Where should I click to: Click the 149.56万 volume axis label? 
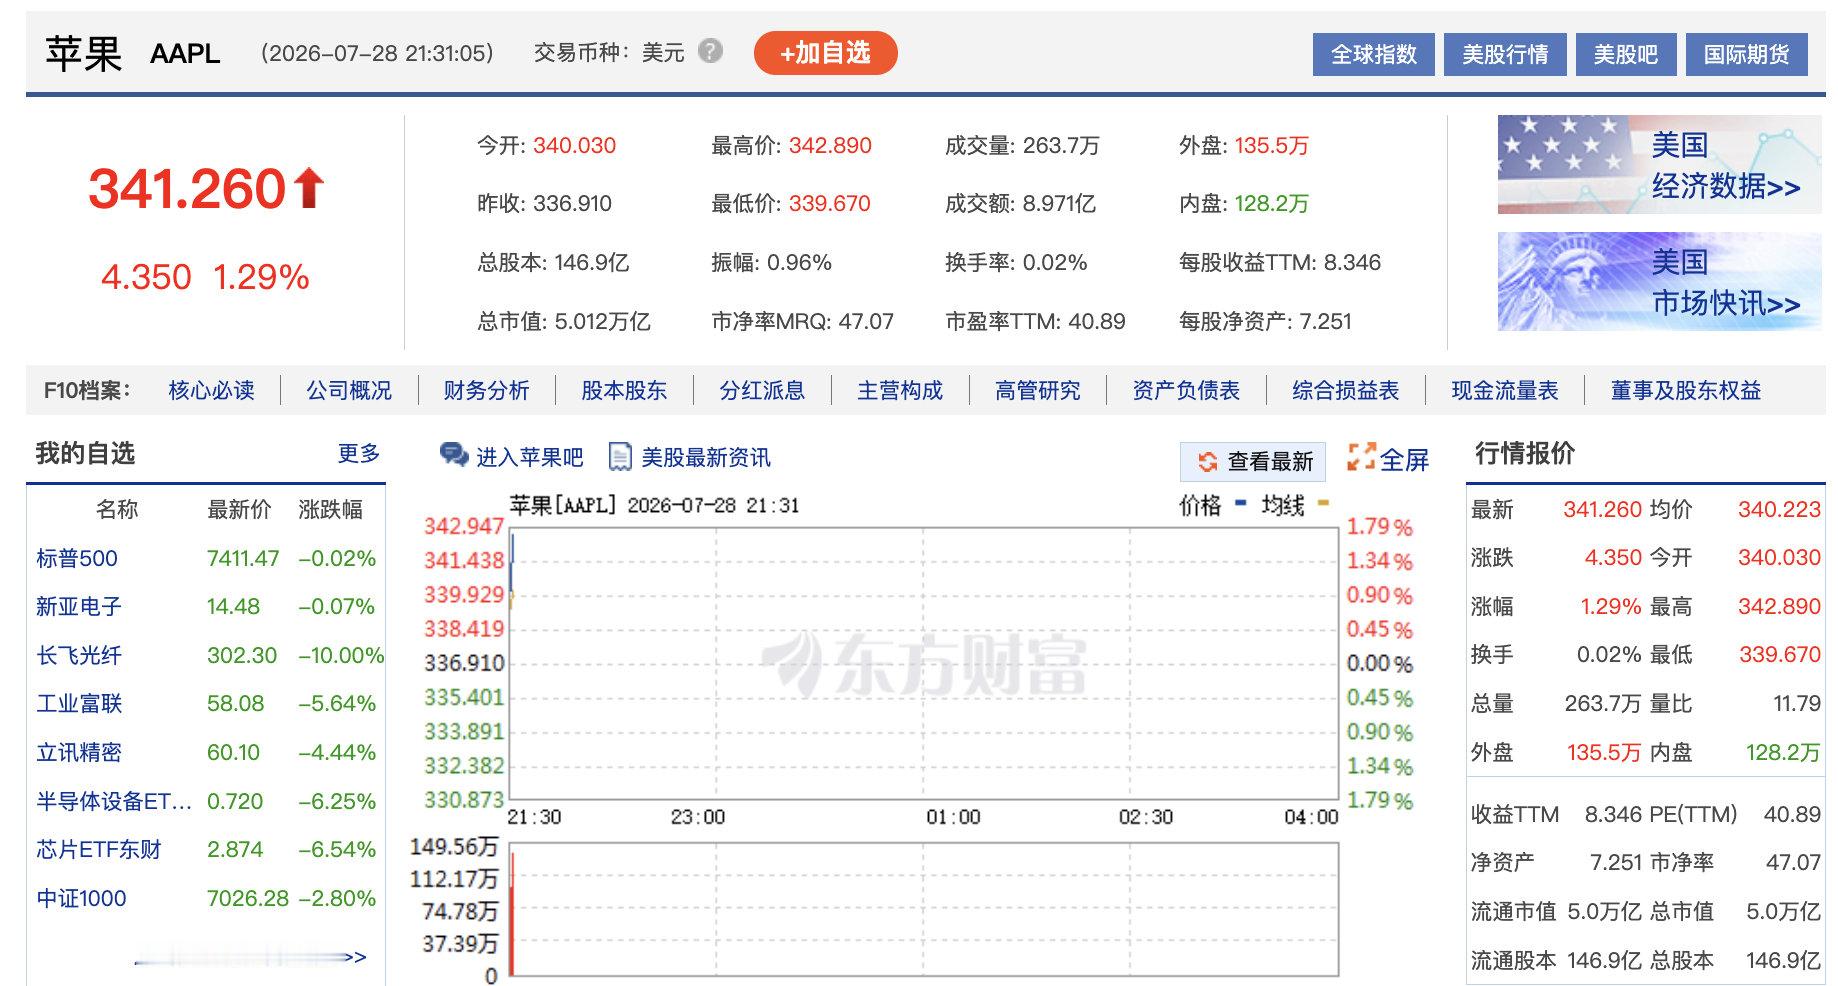click(454, 846)
